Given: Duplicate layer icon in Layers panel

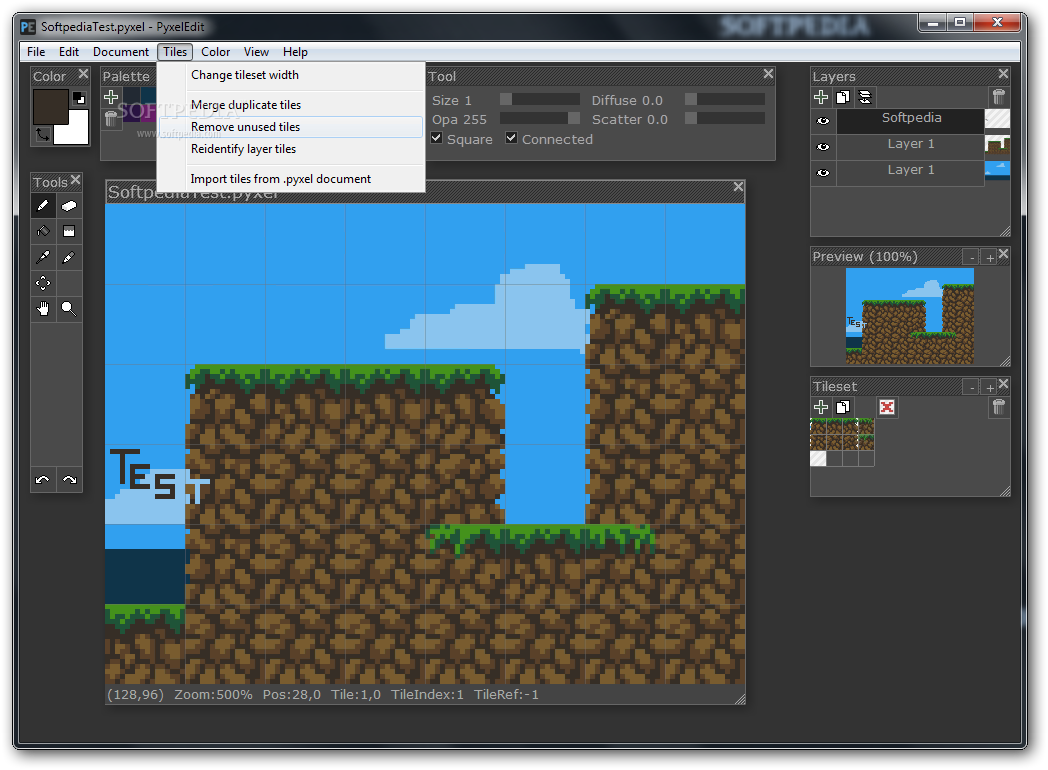Looking at the screenshot, I should 843,98.
